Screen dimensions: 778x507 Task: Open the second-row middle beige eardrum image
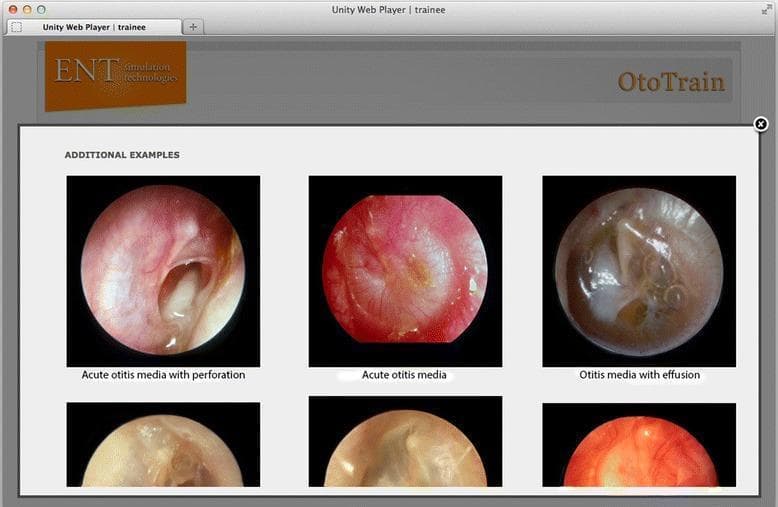pos(405,441)
